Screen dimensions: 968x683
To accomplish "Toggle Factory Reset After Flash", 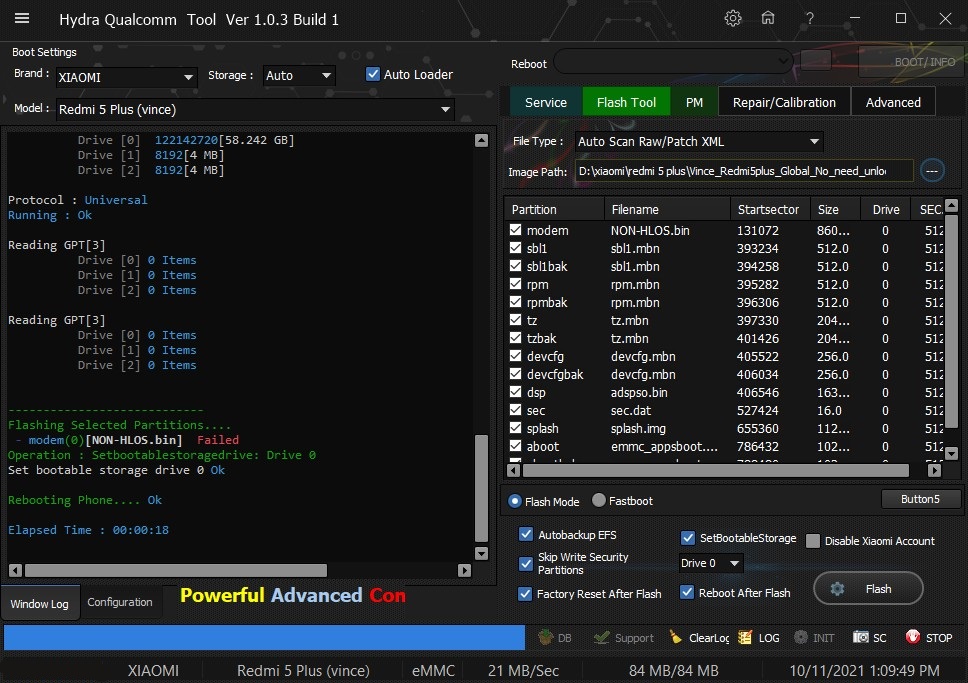I will pos(525,593).
